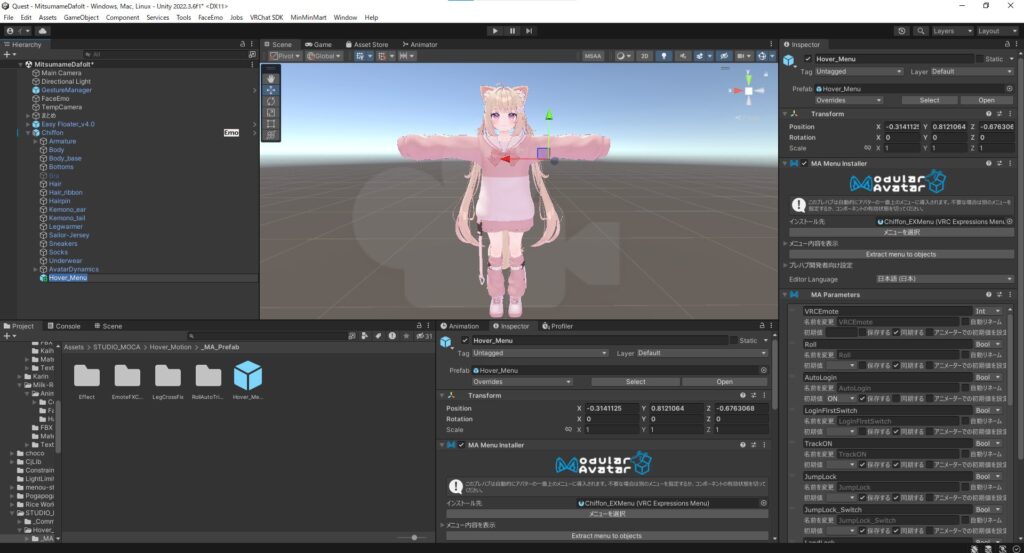Click the Project icon size slider
Screen dimensions: 1024x553
click(x=412, y=537)
